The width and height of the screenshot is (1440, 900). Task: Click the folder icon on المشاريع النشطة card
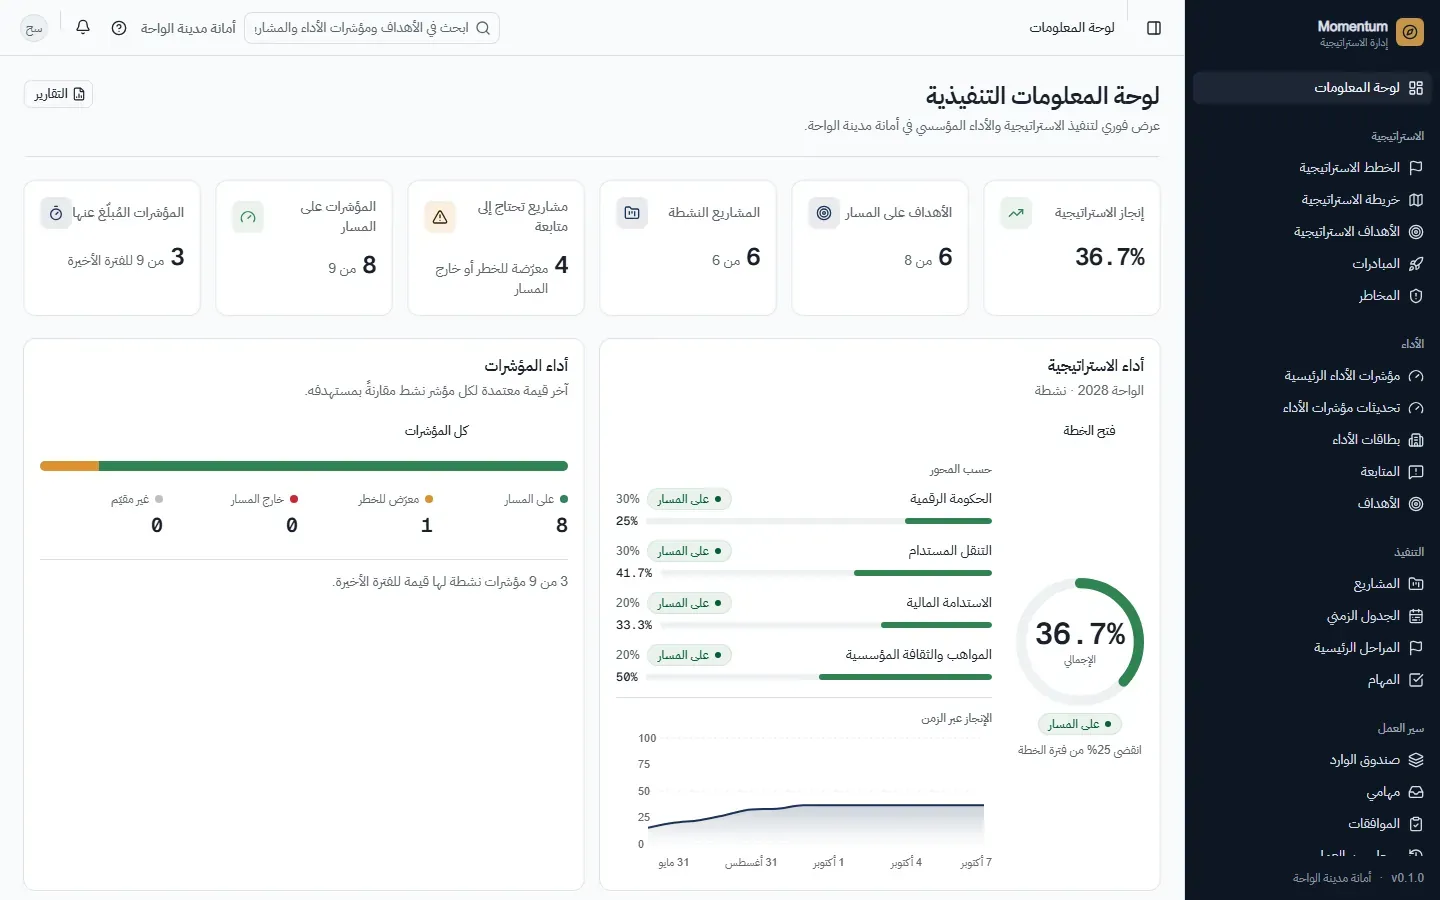(x=632, y=213)
